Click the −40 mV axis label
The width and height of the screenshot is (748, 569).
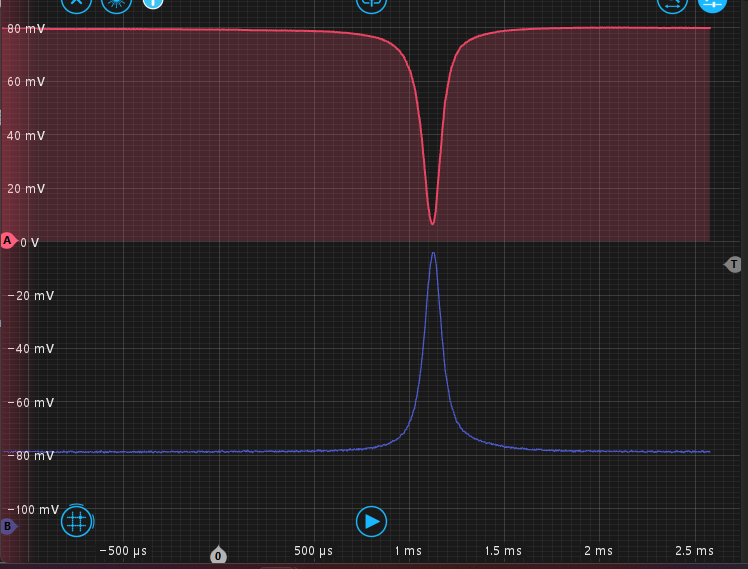pyautogui.click(x=31, y=349)
